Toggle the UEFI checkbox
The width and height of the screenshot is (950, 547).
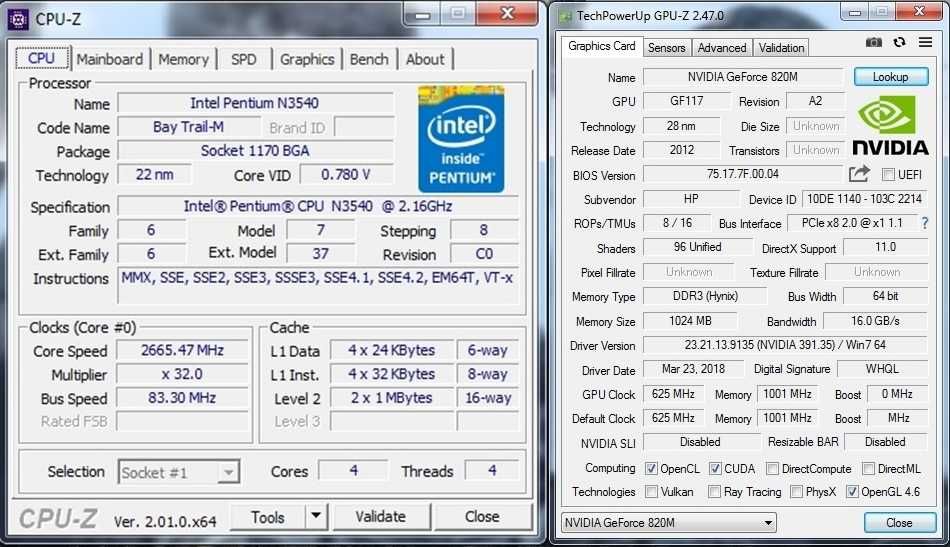(888, 174)
